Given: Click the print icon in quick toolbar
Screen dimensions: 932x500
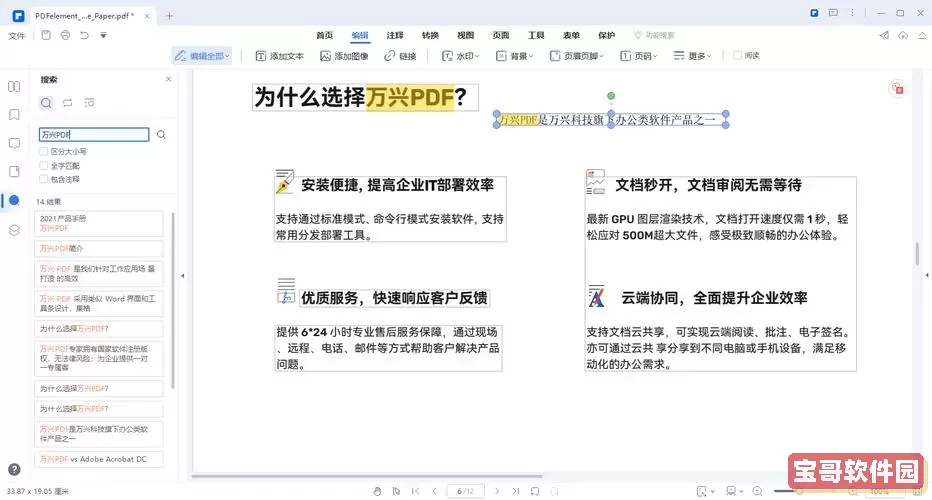Looking at the screenshot, I should (66, 35).
